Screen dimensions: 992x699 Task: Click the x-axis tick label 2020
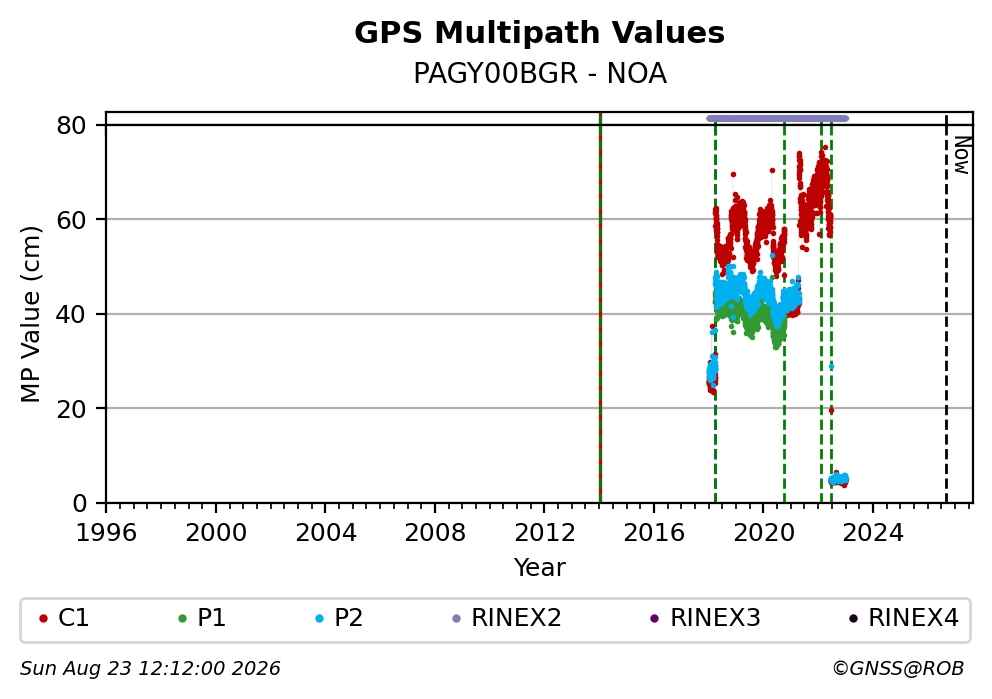tap(763, 533)
